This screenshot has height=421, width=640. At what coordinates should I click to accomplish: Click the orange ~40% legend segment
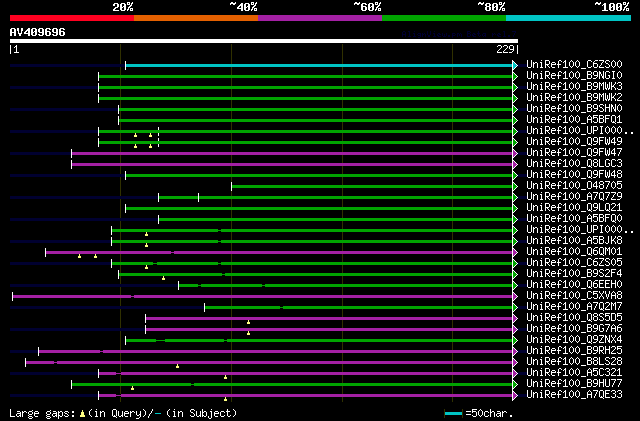coord(196,18)
